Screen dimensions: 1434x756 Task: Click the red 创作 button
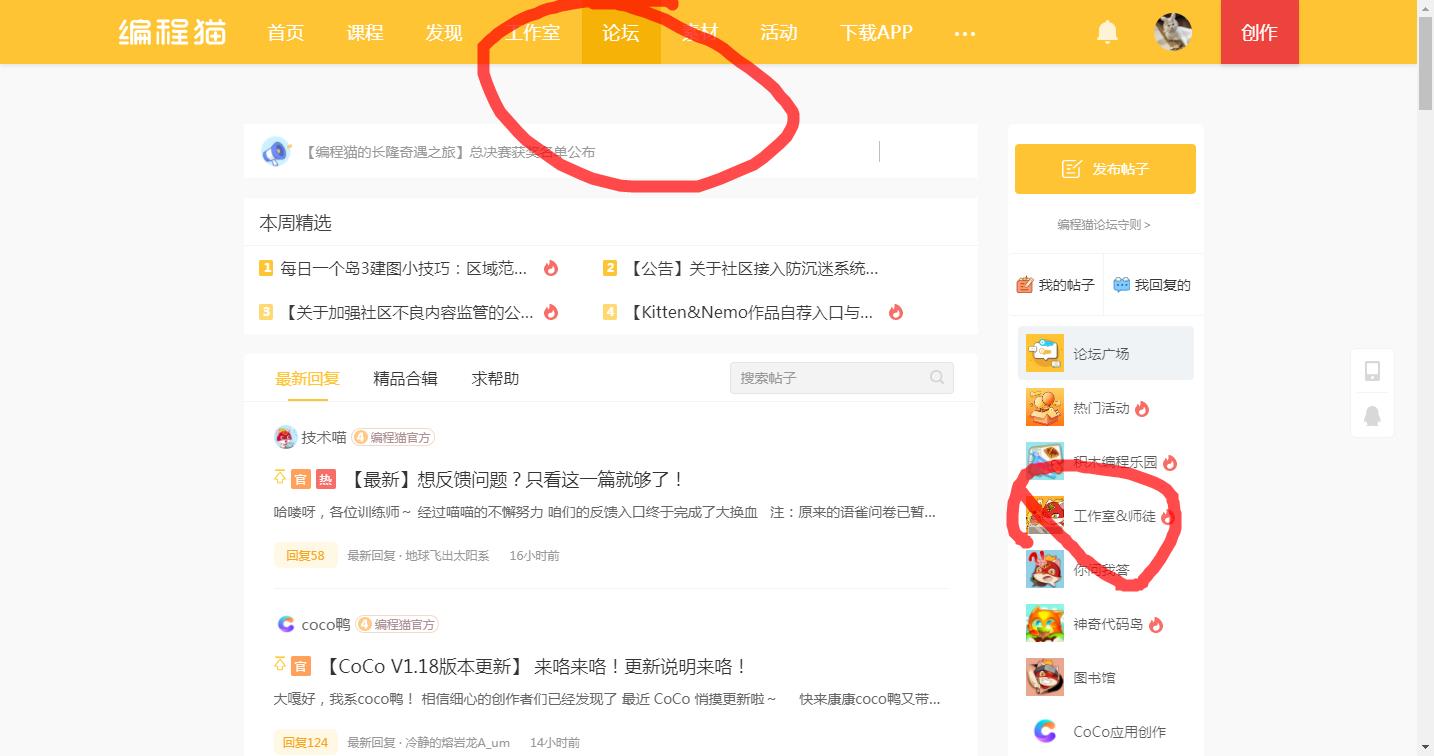[1259, 32]
